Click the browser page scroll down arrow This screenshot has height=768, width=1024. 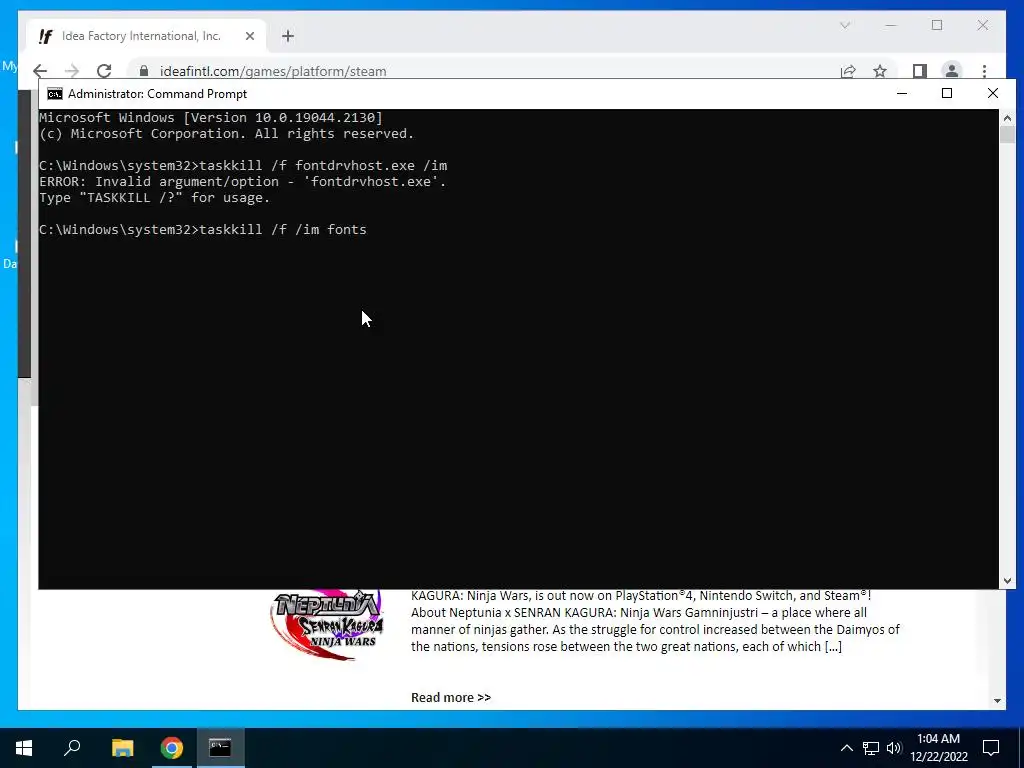pyautogui.click(x=997, y=701)
